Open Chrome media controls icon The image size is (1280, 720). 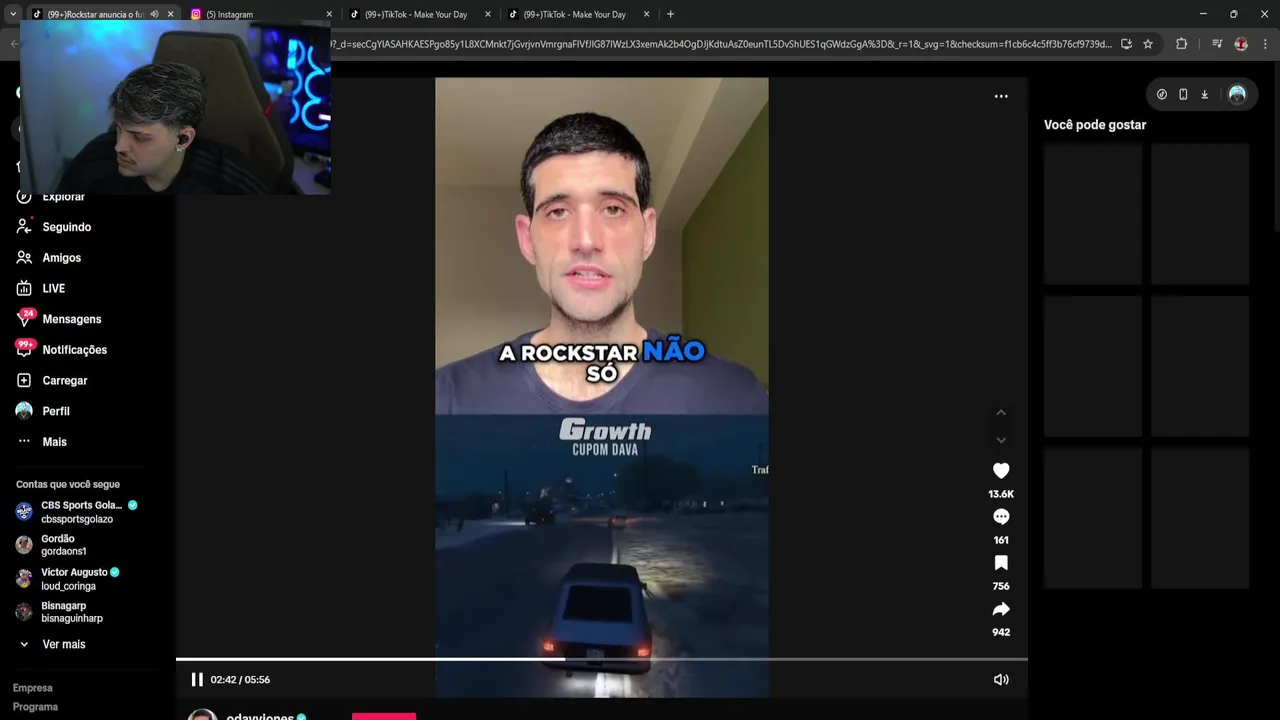tap(1217, 44)
